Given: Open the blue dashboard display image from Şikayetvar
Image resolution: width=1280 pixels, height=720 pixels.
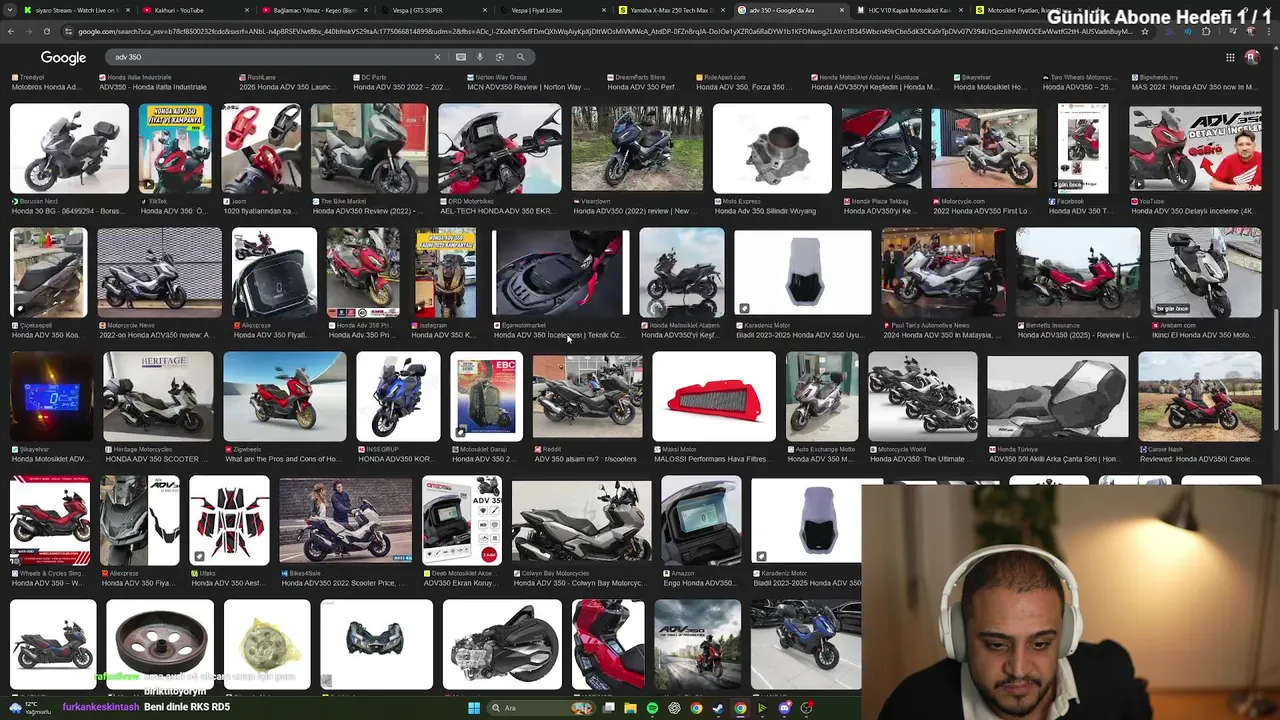Looking at the screenshot, I should 51,396.
